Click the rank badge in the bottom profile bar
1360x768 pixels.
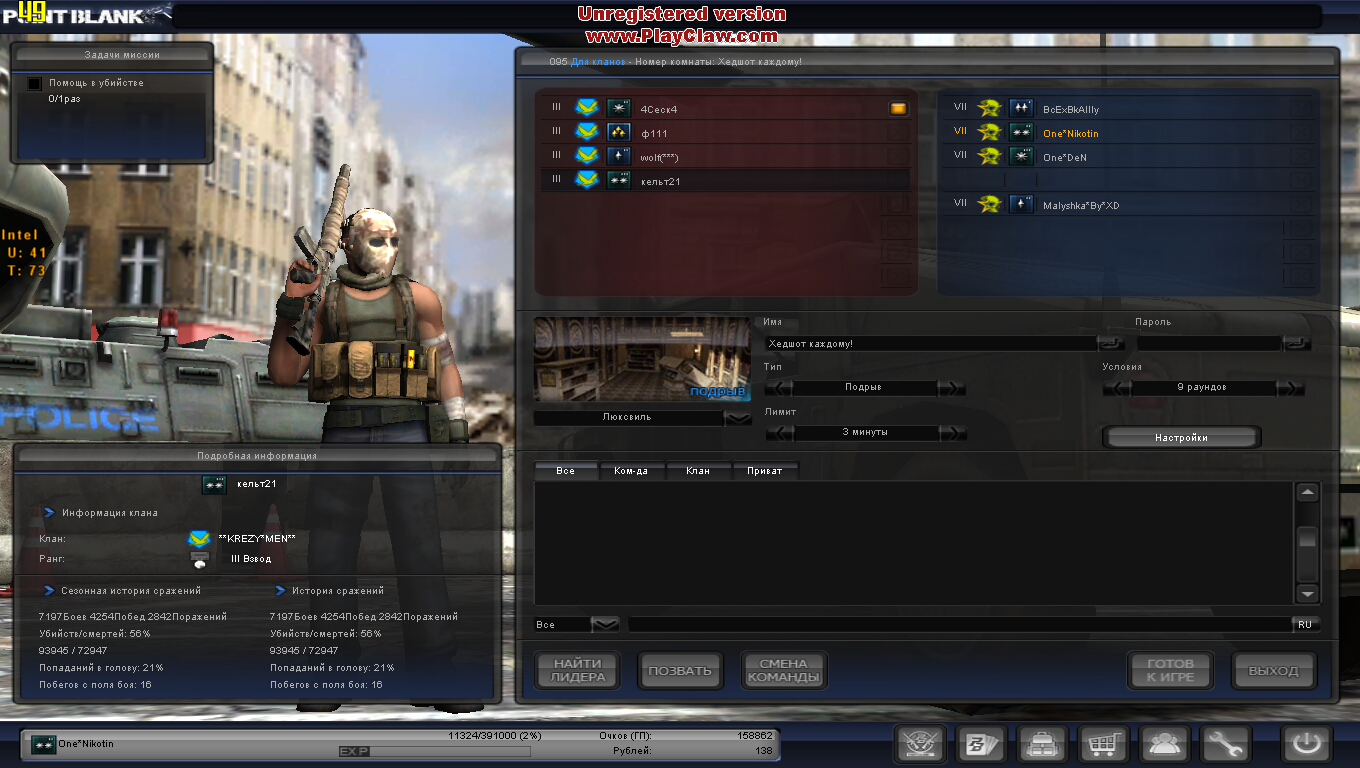(x=43, y=744)
